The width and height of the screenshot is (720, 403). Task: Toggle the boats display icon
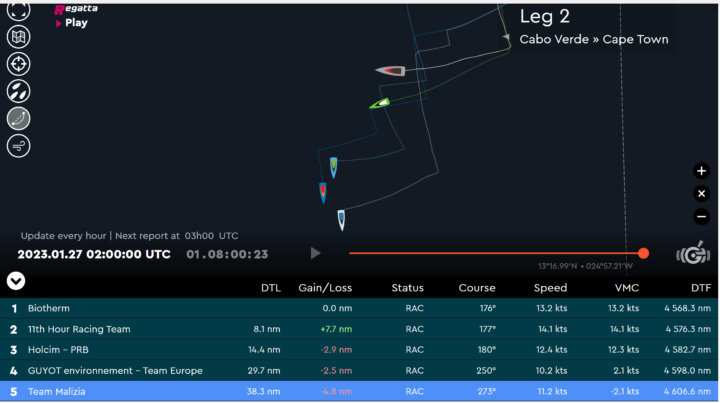click(x=18, y=91)
